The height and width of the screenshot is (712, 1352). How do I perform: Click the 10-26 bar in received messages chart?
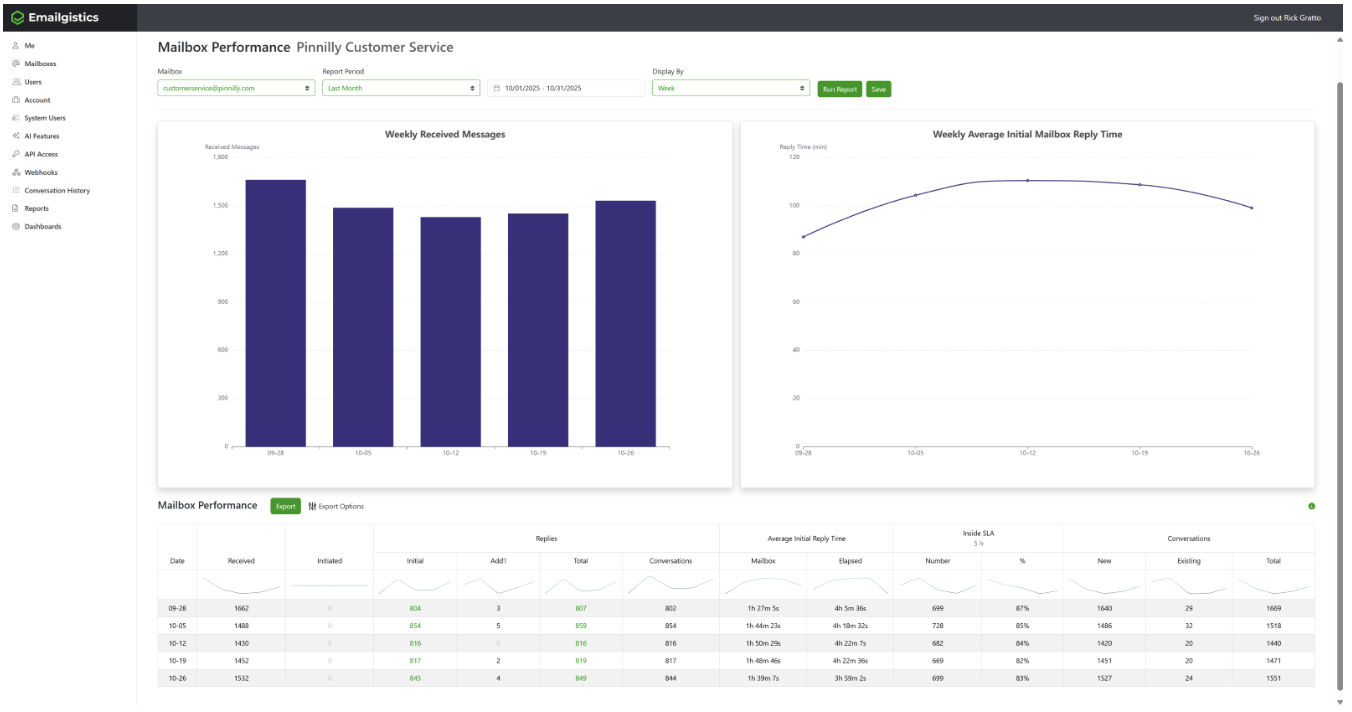(x=626, y=324)
